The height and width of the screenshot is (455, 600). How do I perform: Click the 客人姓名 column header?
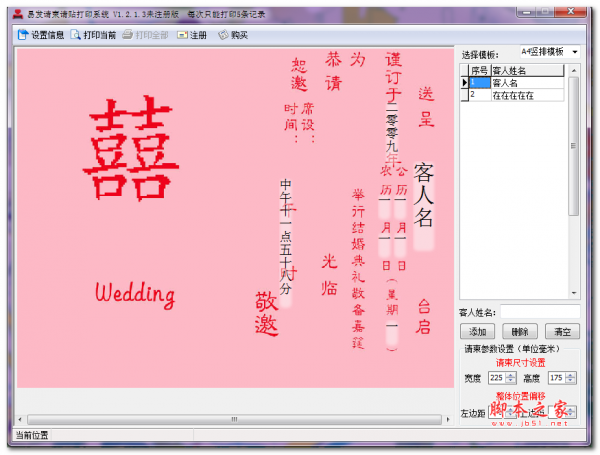click(527, 71)
